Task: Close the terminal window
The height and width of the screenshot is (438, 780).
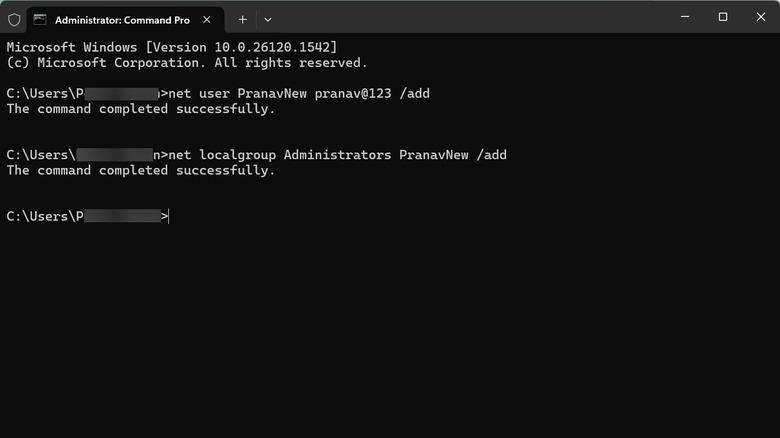Action: point(759,17)
